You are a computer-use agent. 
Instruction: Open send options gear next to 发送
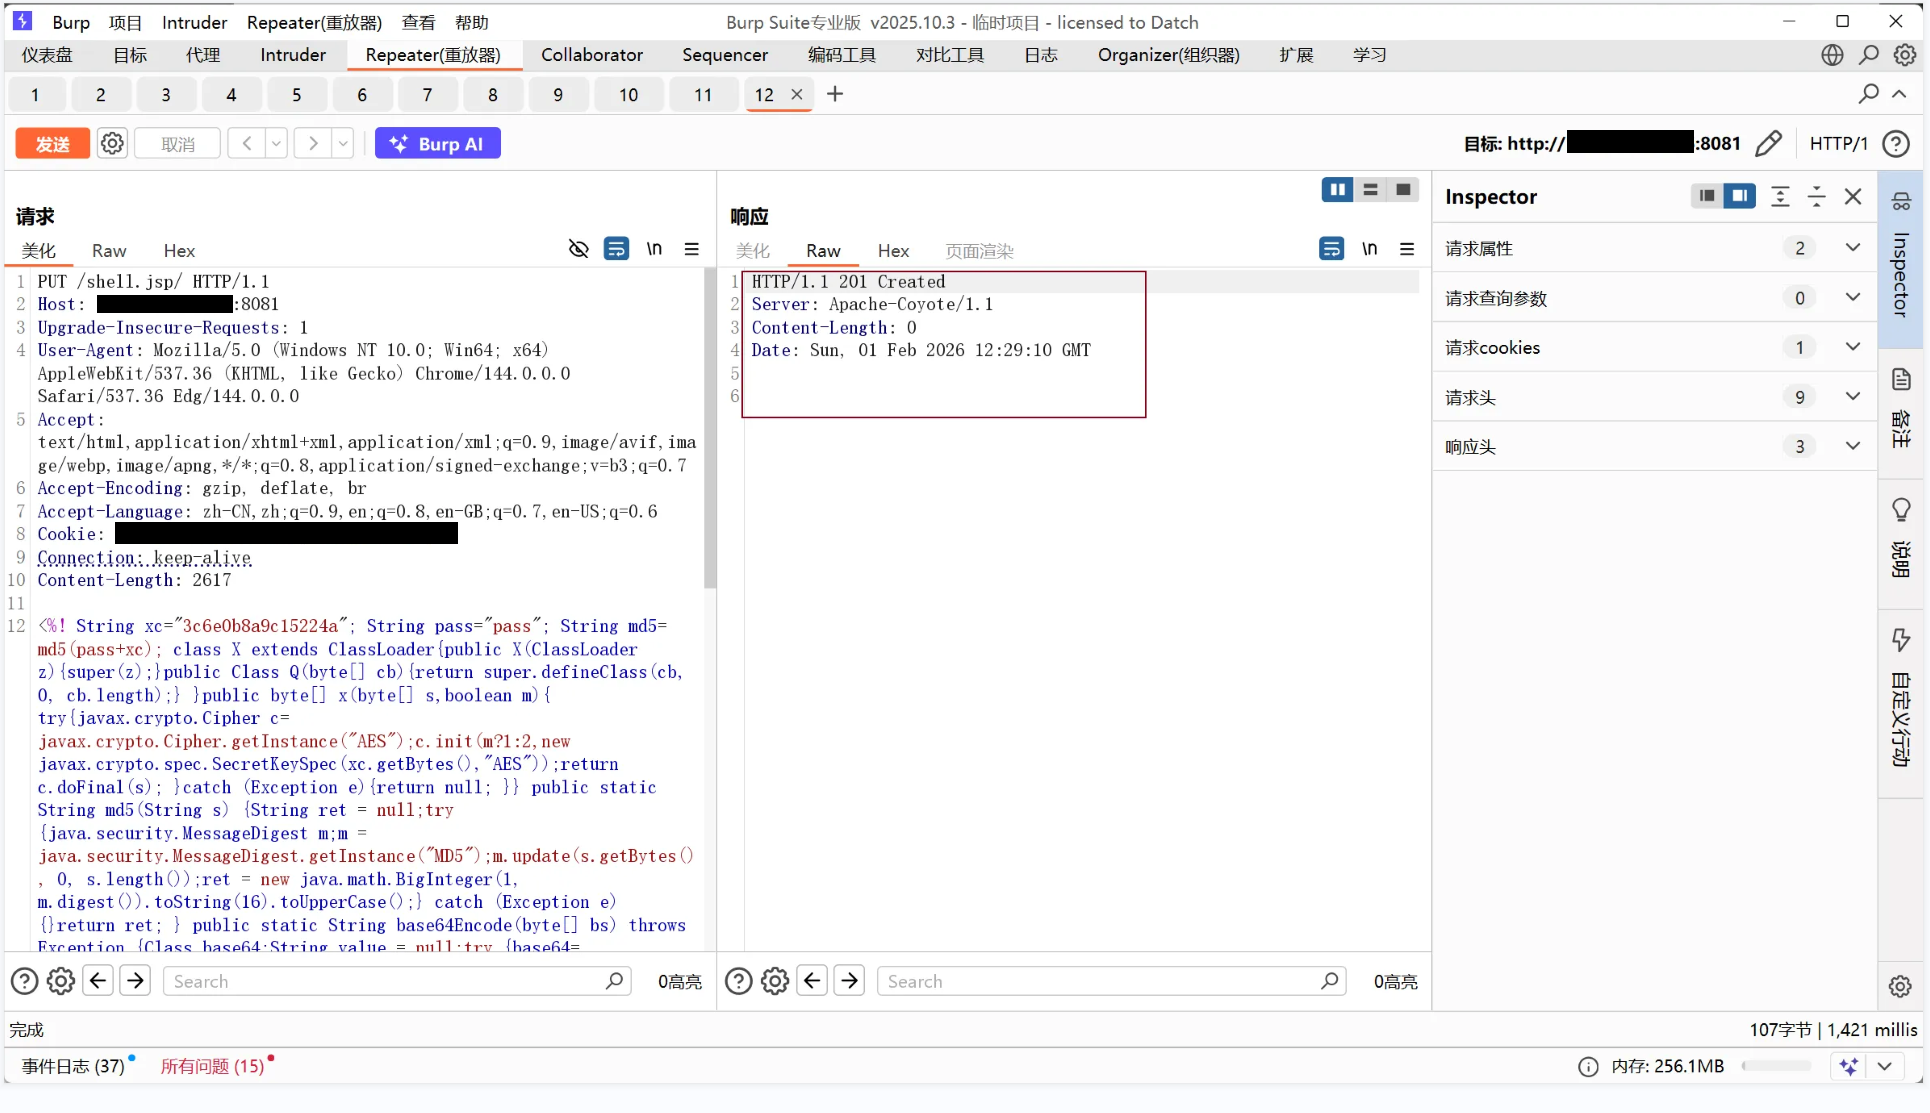point(112,143)
